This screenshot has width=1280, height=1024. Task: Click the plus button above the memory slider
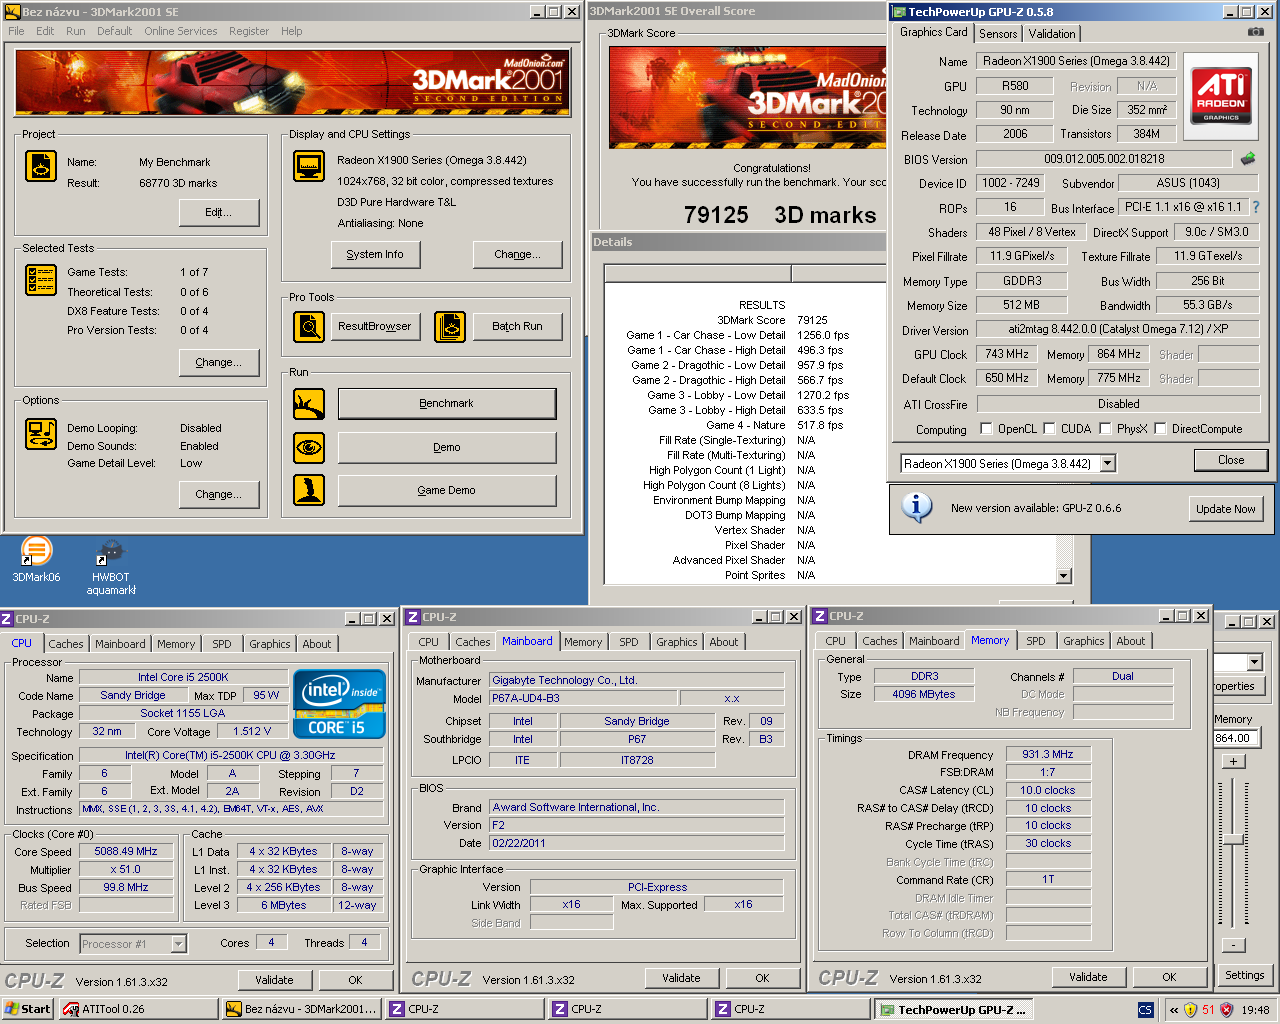(1234, 761)
